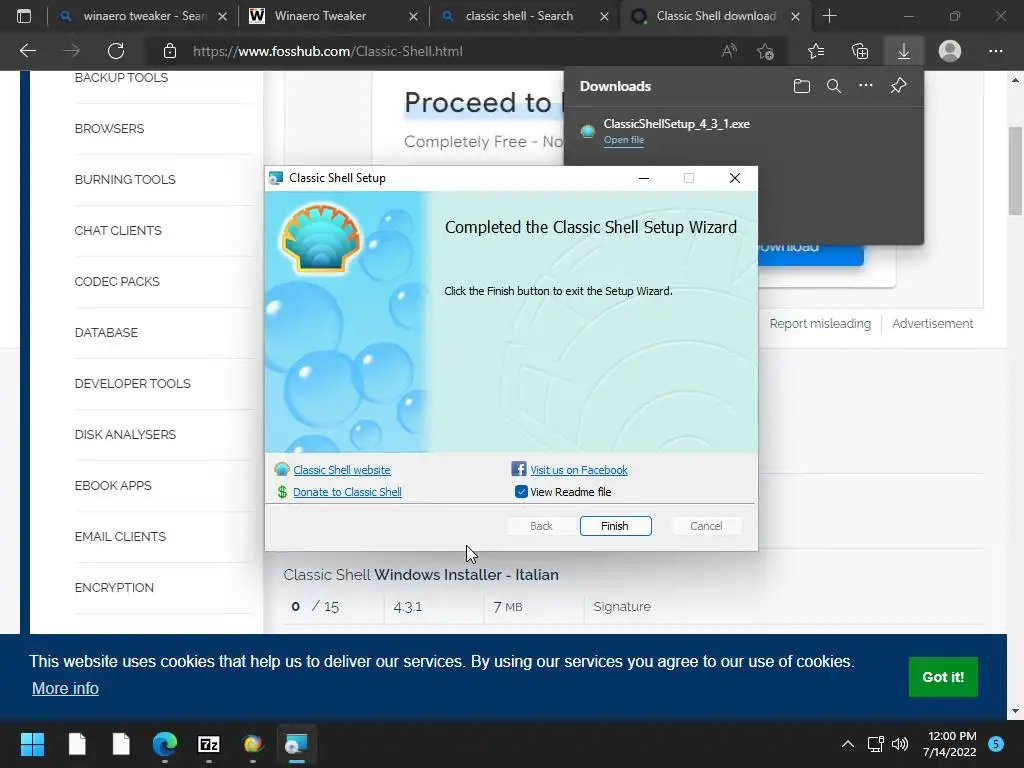Close the classic shell Search tab

604,16
